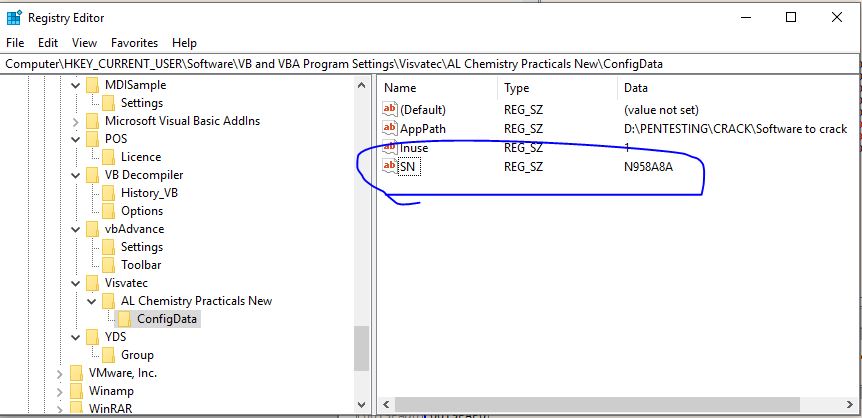Click the AppPath string value icon
The height and width of the screenshot is (418, 862).
(389, 129)
